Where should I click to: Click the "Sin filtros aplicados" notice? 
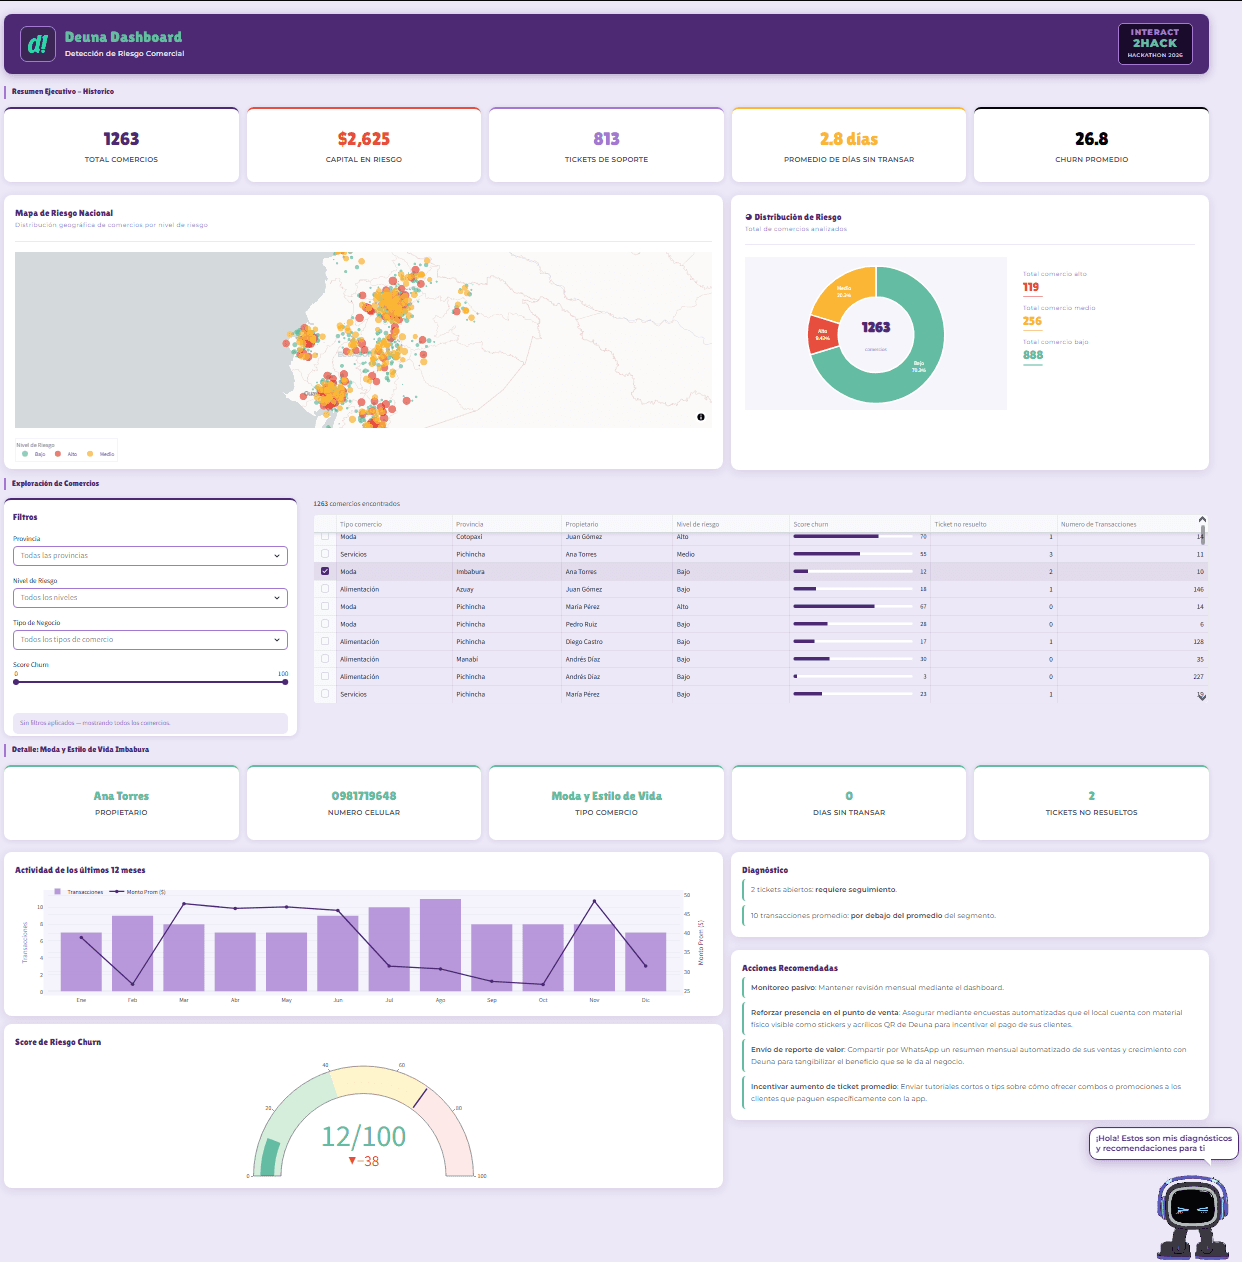[150, 722]
